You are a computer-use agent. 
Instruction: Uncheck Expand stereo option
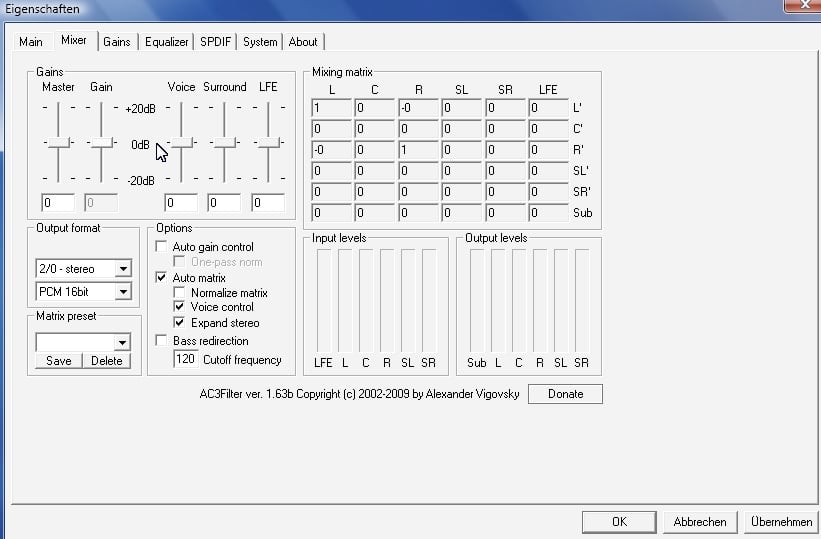180,323
